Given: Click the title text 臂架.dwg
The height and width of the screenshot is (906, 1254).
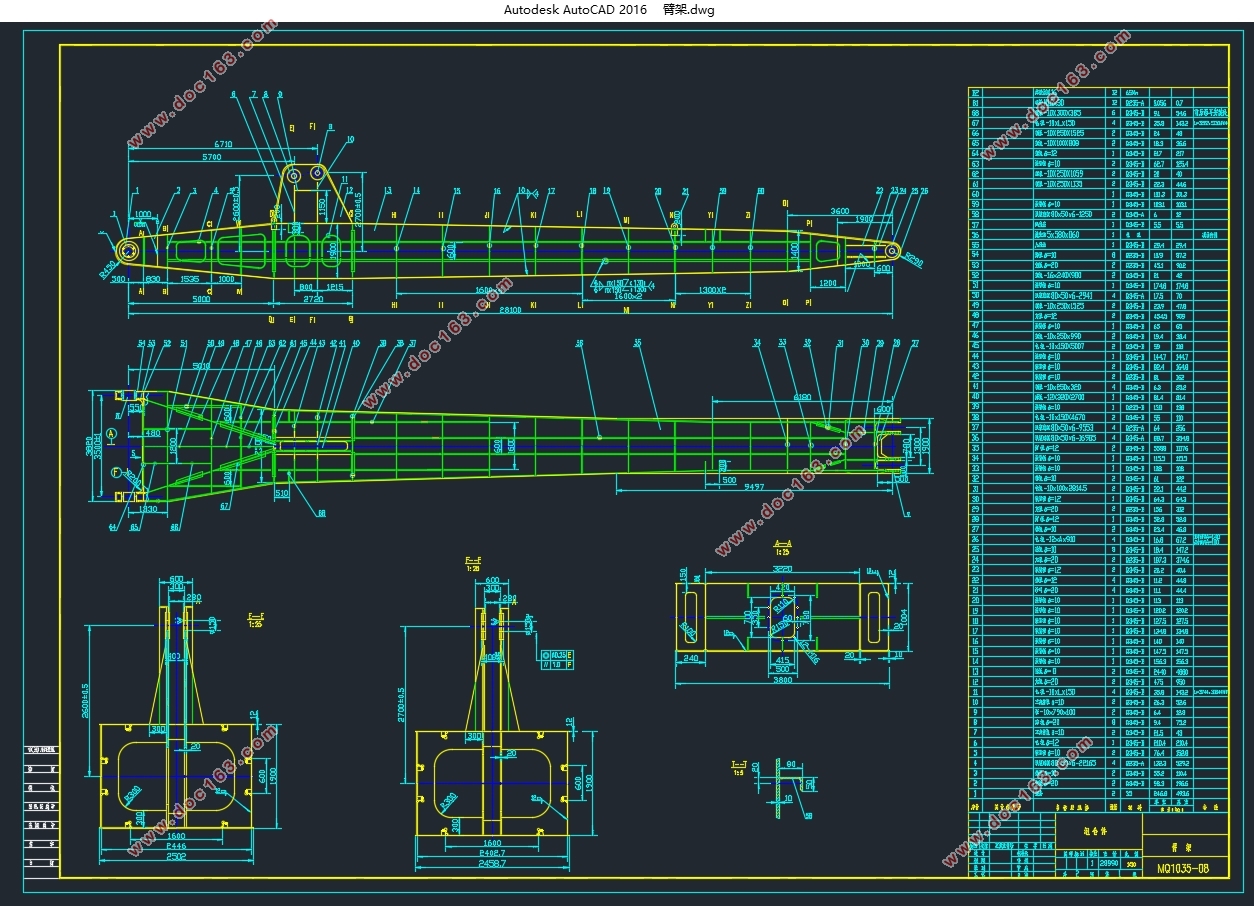Looking at the screenshot, I should [689, 10].
